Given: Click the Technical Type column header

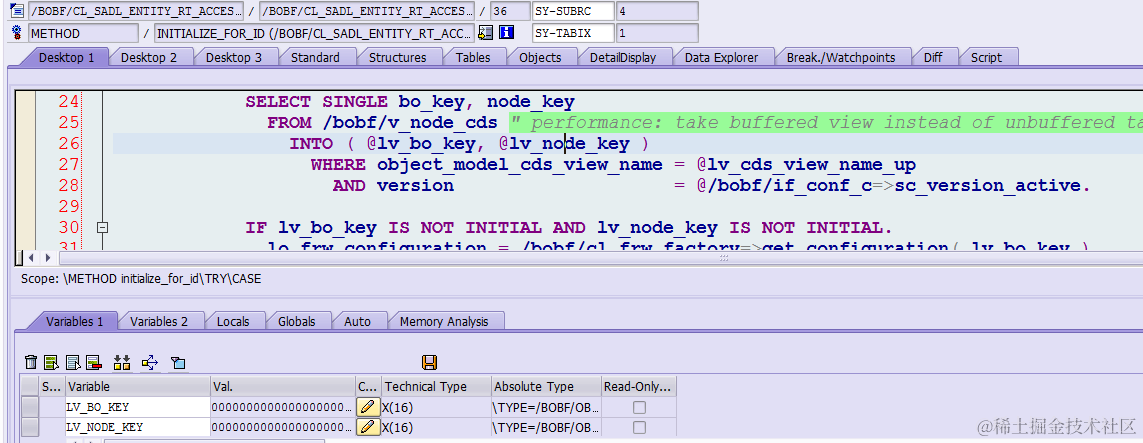Looking at the screenshot, I should (x=436, y=386).
